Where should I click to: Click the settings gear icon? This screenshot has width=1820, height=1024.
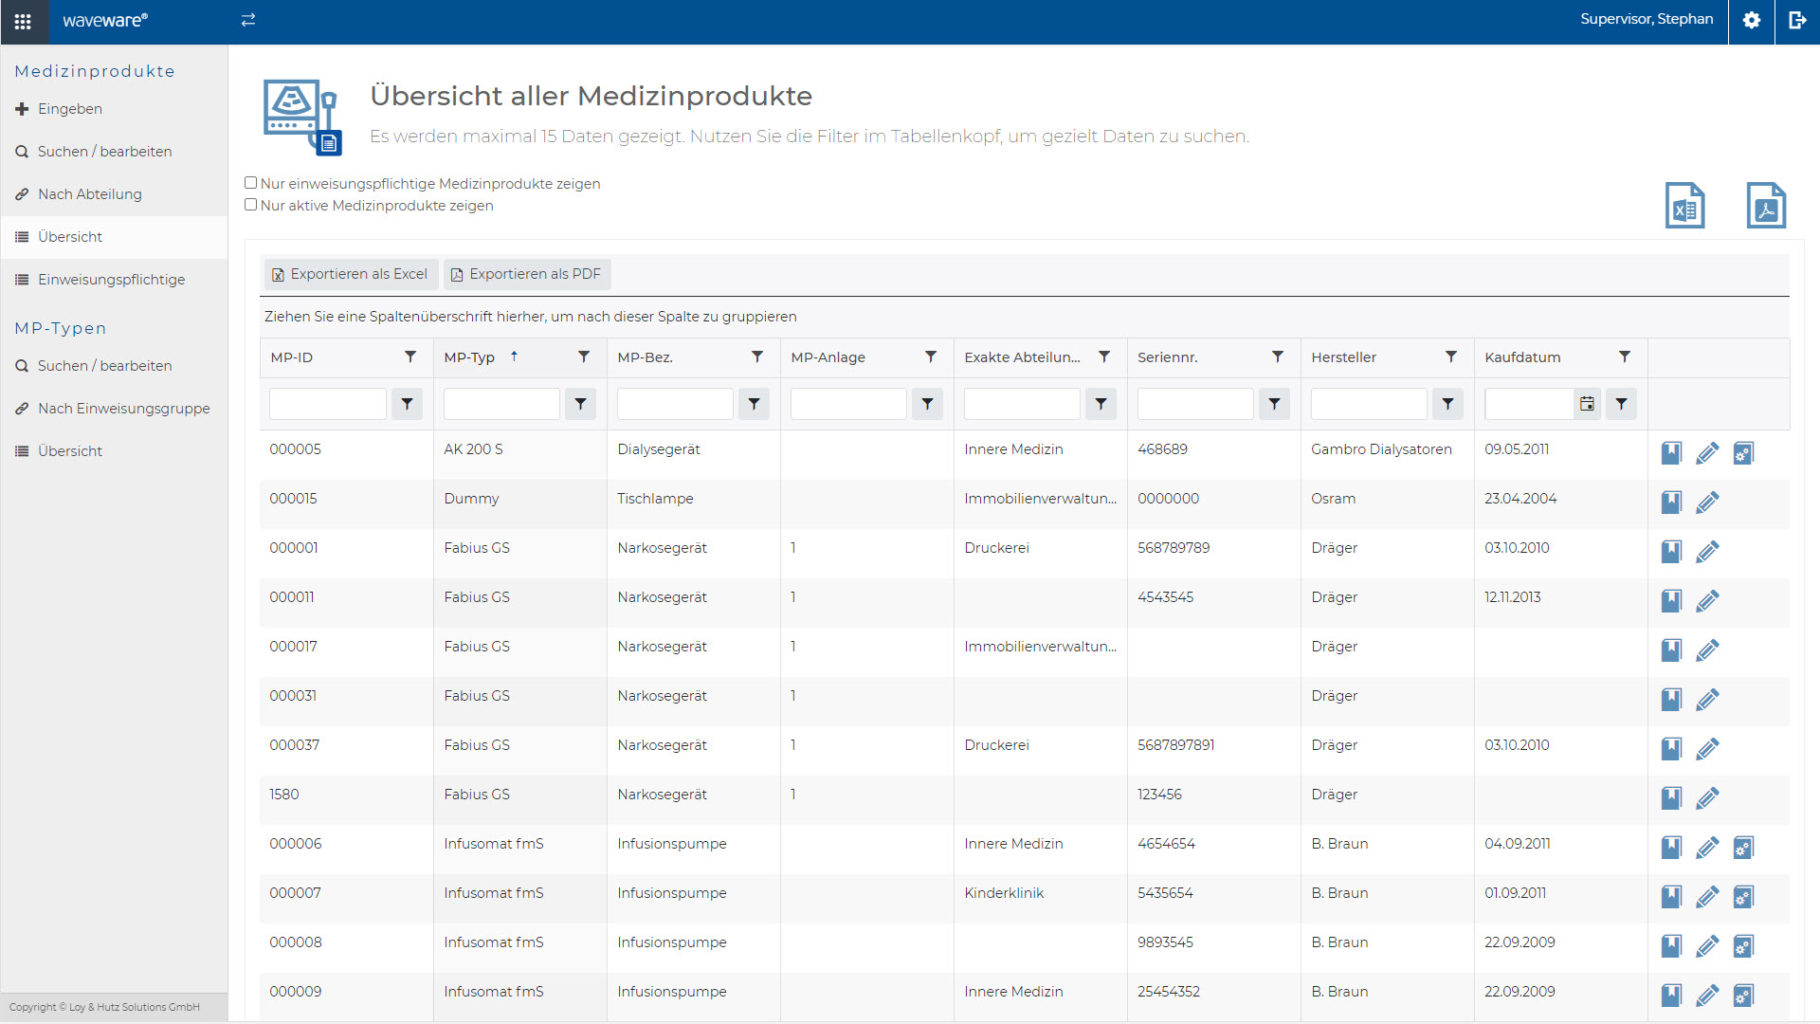(x=1751, y=20)
